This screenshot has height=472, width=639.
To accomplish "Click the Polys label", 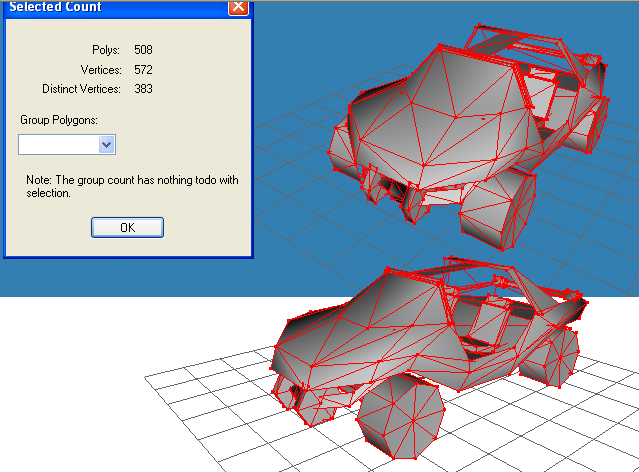I will click(106, 50).
